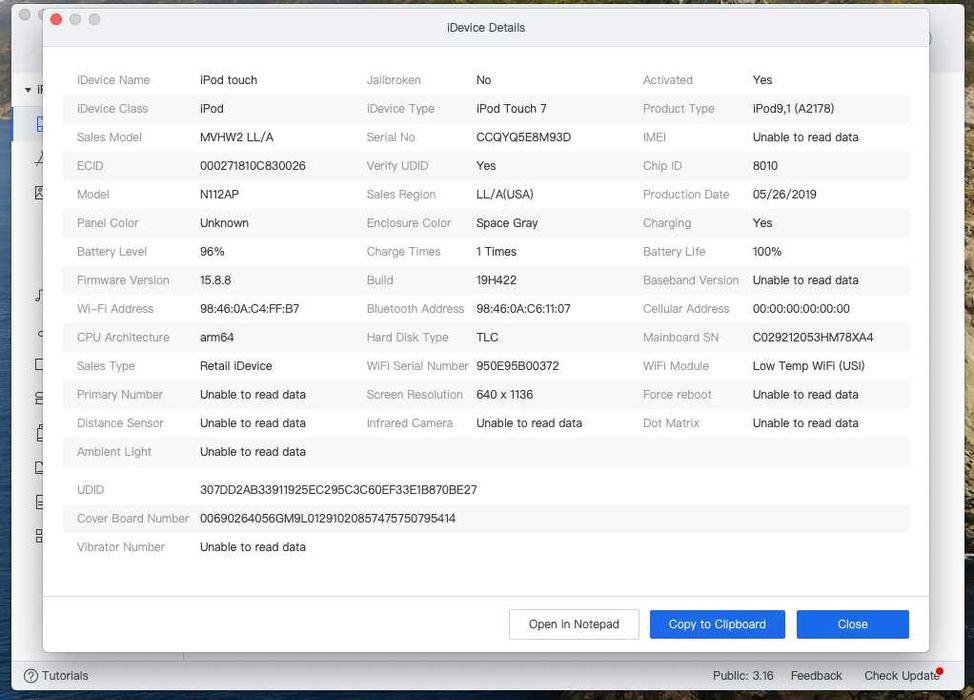Image resolution: width=974 pixels, height=700 pixels.
Task: Click the Open in Notepad button
Action: click(x=573, y=624)
